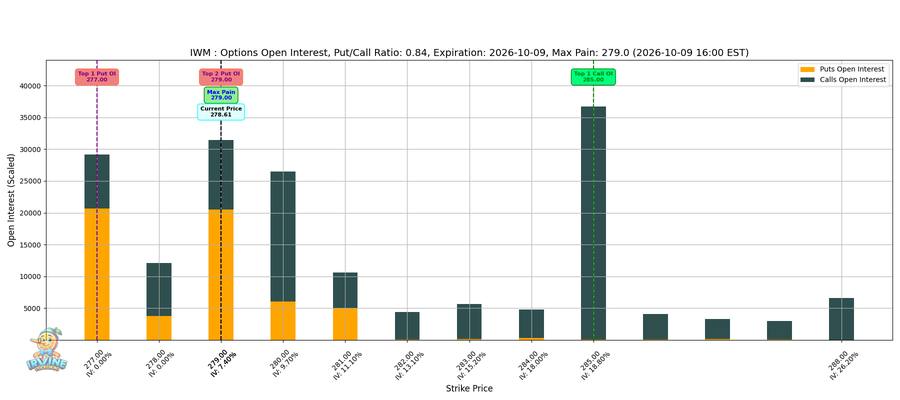Click the y-axis tick value 10000
Viewport: 900px width, 400px height.
point(32,277)
